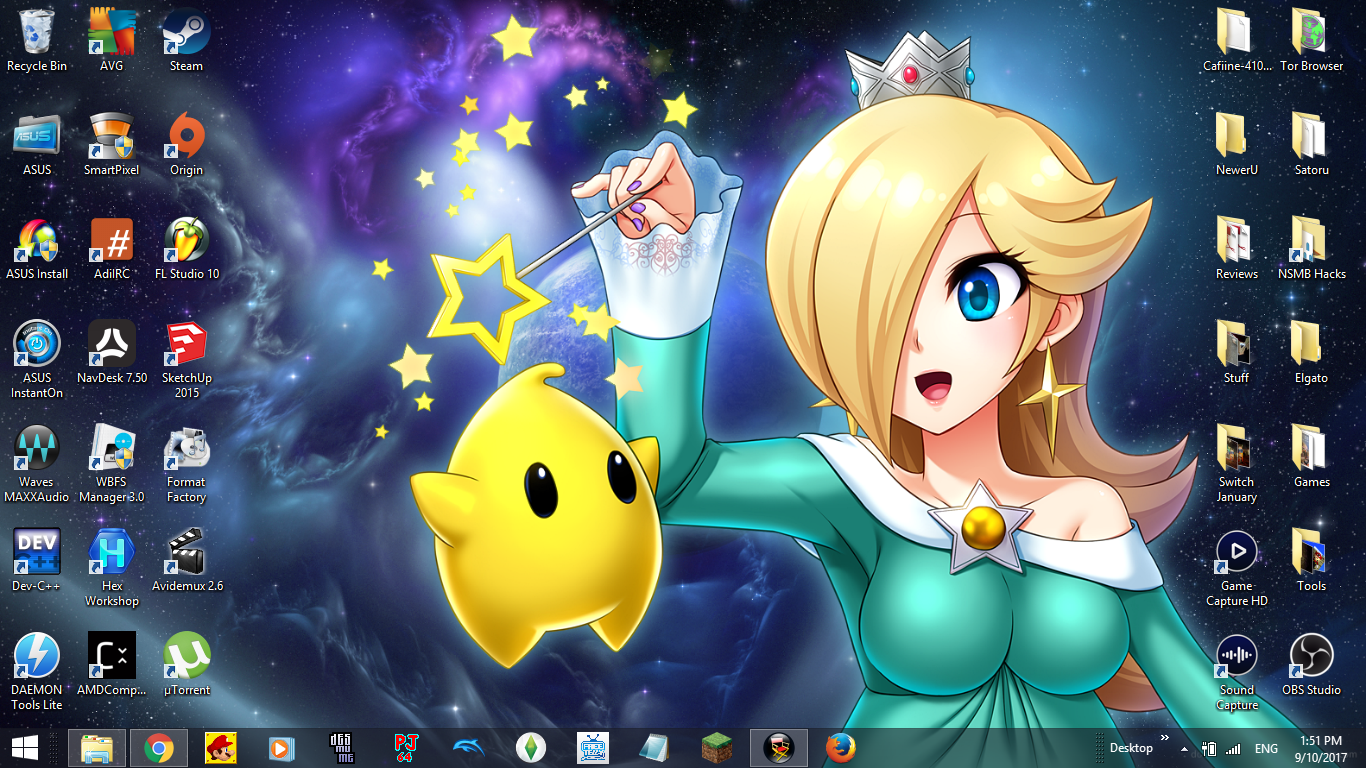This screenshot has height=768, width=1366.
Task: Open the Recycle Bin
Action: (37, 34)
